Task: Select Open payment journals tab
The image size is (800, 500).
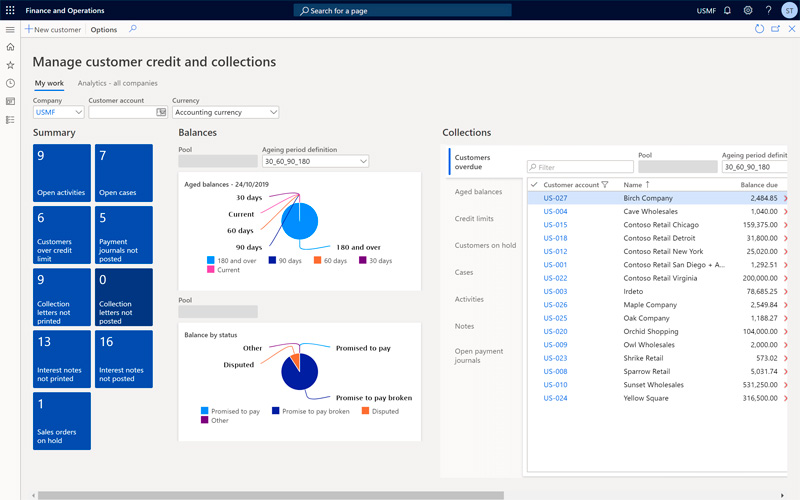Action: 479,356
